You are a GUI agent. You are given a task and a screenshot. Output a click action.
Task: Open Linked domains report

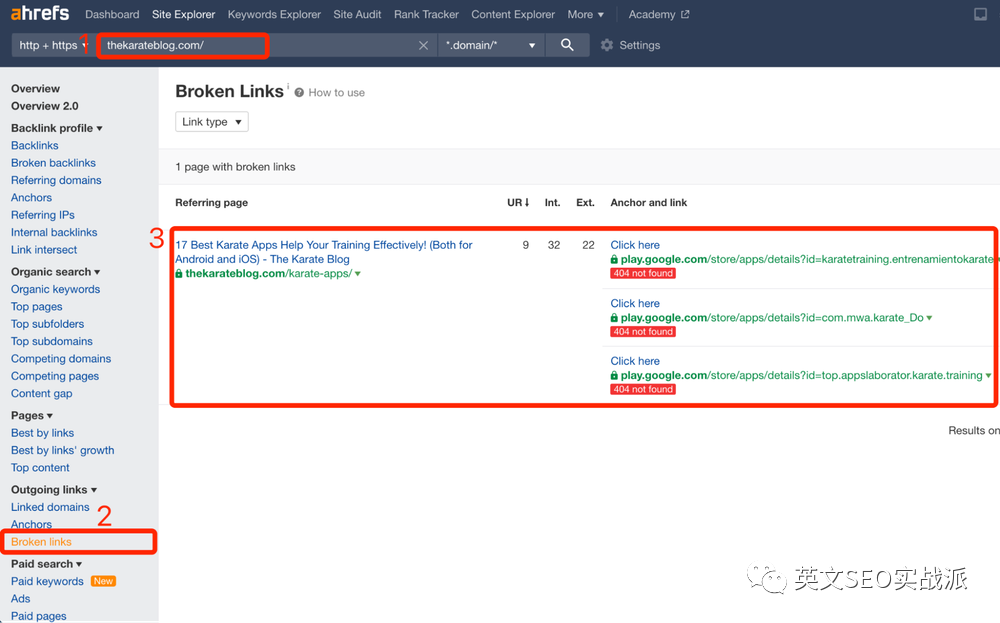[50, 507]
